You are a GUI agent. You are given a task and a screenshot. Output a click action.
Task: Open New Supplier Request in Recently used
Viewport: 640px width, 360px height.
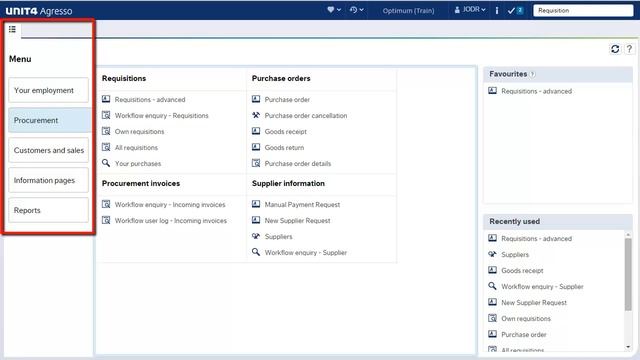pos(534,302)
